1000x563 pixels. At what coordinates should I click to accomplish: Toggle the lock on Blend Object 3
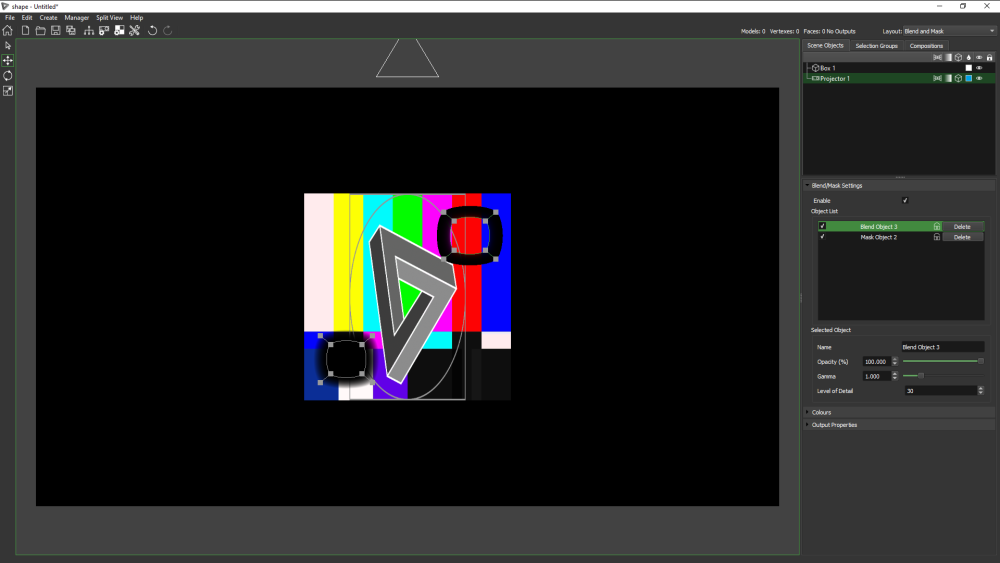pyautogui.click(x=937, y=226)
